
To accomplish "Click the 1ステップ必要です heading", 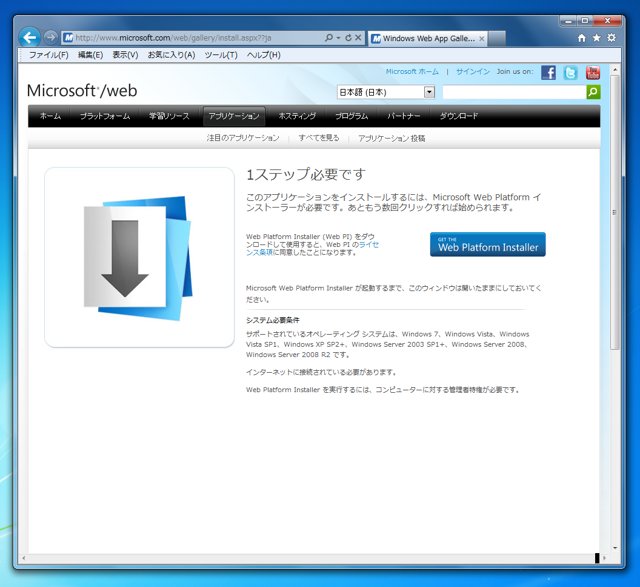I will point(306,174).
